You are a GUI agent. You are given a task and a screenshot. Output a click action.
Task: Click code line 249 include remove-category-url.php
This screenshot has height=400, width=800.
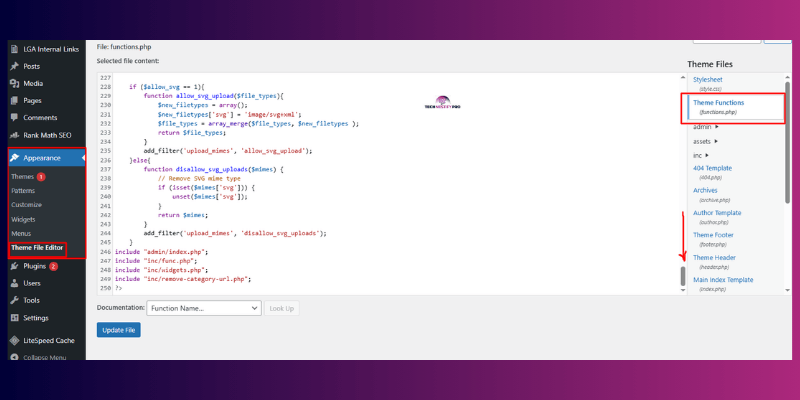[x=184, y=279]
